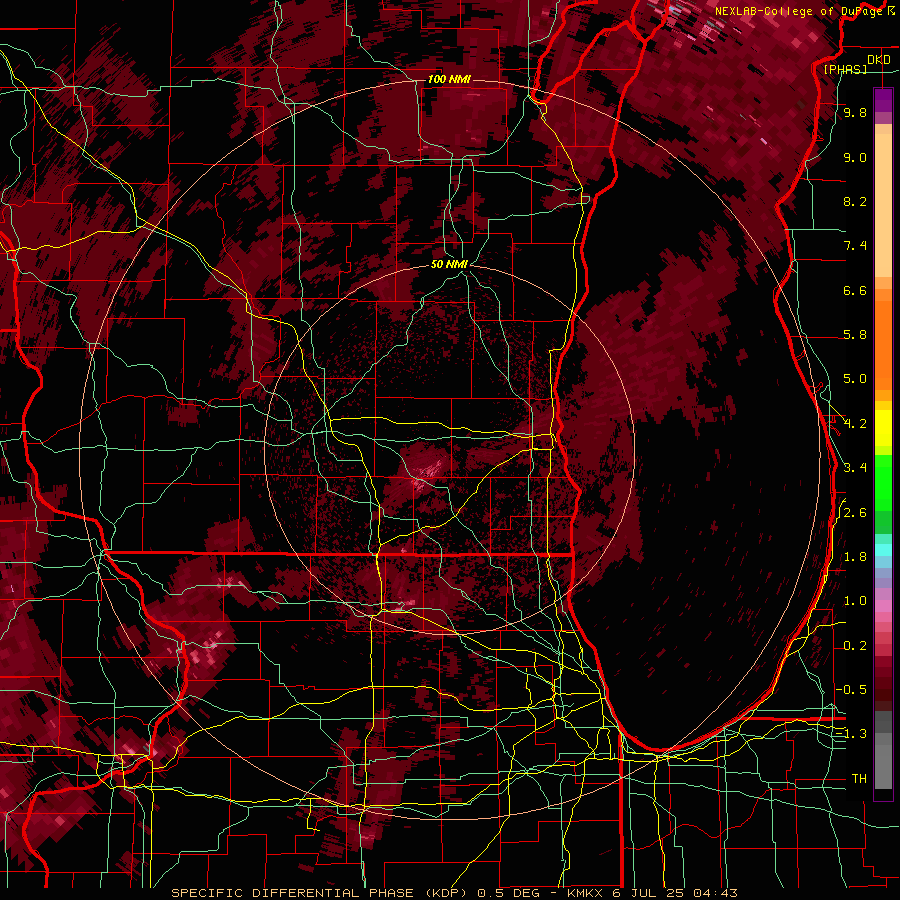Click the '6 JUL 25 04:43' timestamp
Viewport: 900px width, 900px height.
pyautogui.click(x=675, y=893)
